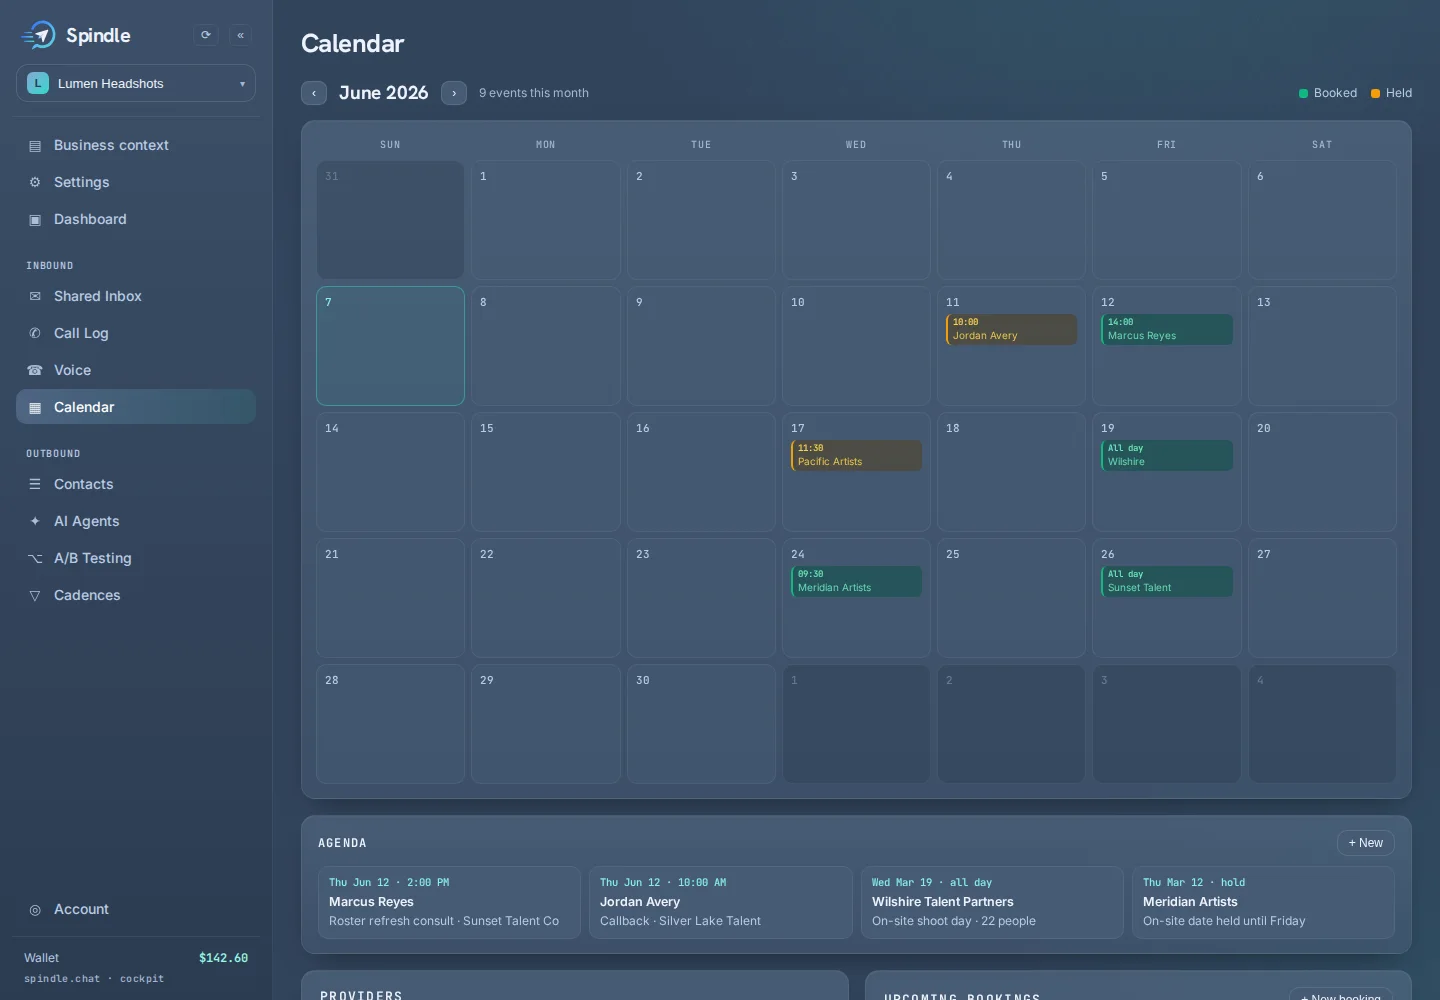Viewport: 1440px width, 1000px height.
Task: Open the Sunset Talent all-day event
Action: pyautogui.click(x=1166, y=581)
